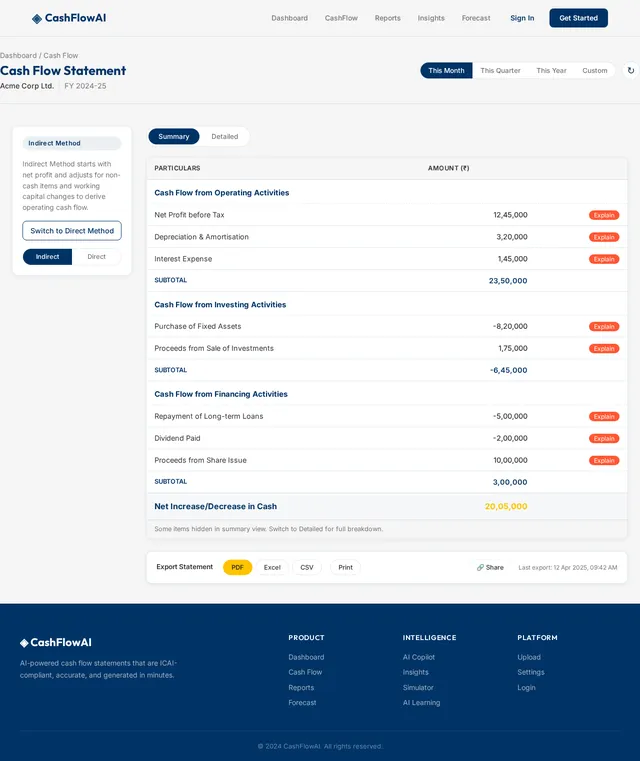Explain Depreciation & Amortisation row
This screenshot has height=761, width=640.
tap(604, 237)
